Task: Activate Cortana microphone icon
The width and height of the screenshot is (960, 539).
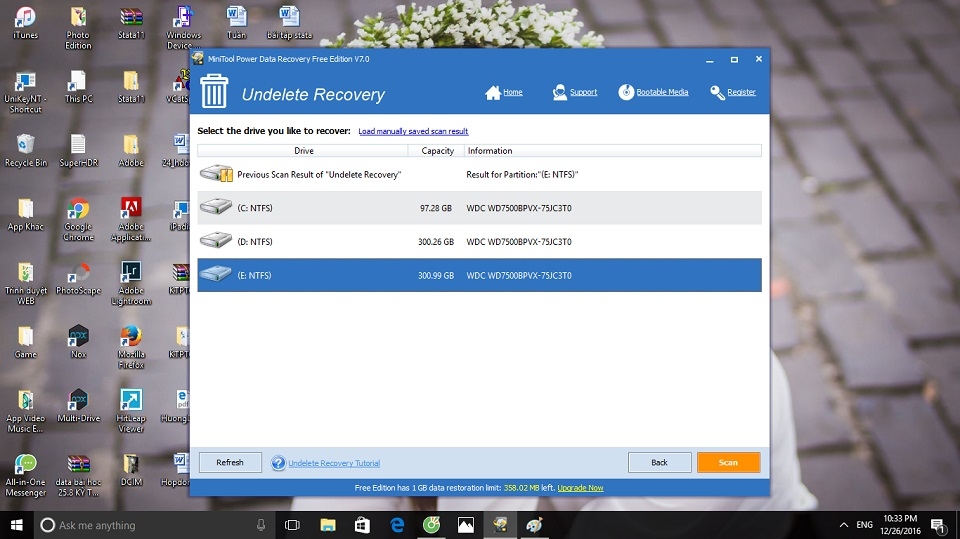Action: coord(261,525)
